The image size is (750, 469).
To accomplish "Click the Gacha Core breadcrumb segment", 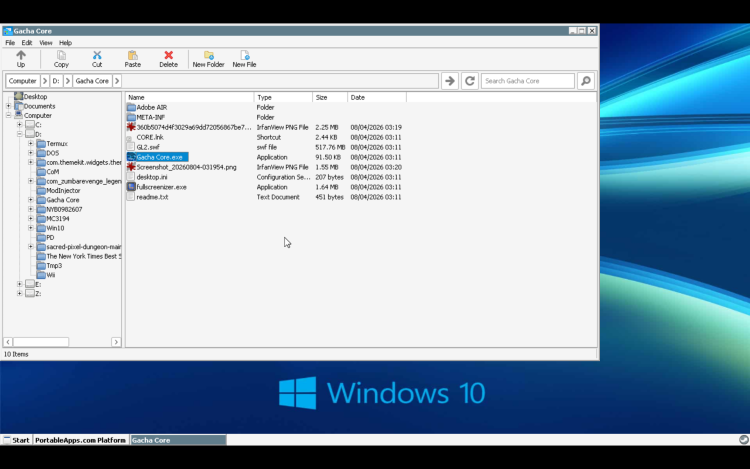I will point(92,81).
